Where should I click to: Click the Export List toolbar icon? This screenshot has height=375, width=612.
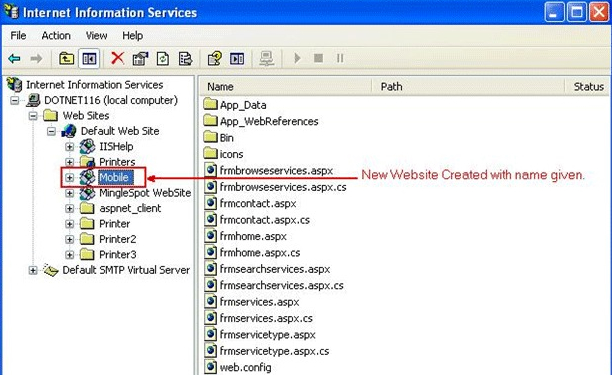coord(185,59)
